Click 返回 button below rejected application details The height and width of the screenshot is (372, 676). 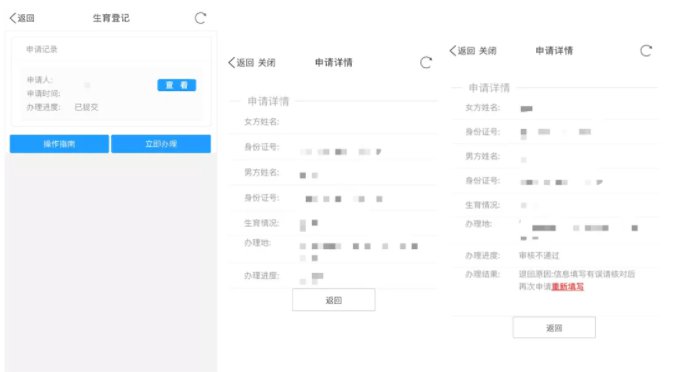click(x=554, y=328)
